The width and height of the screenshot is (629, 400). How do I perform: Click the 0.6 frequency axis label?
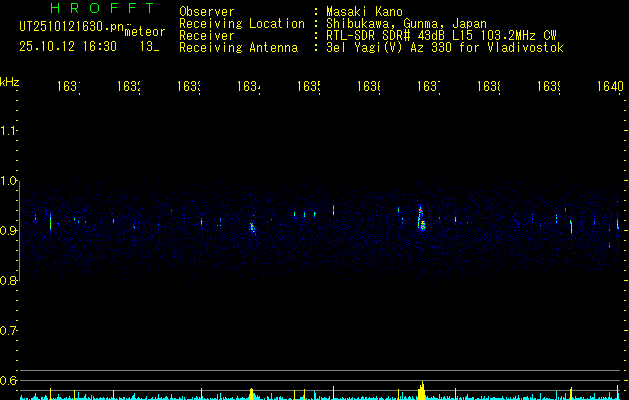[x=8, y=380]
